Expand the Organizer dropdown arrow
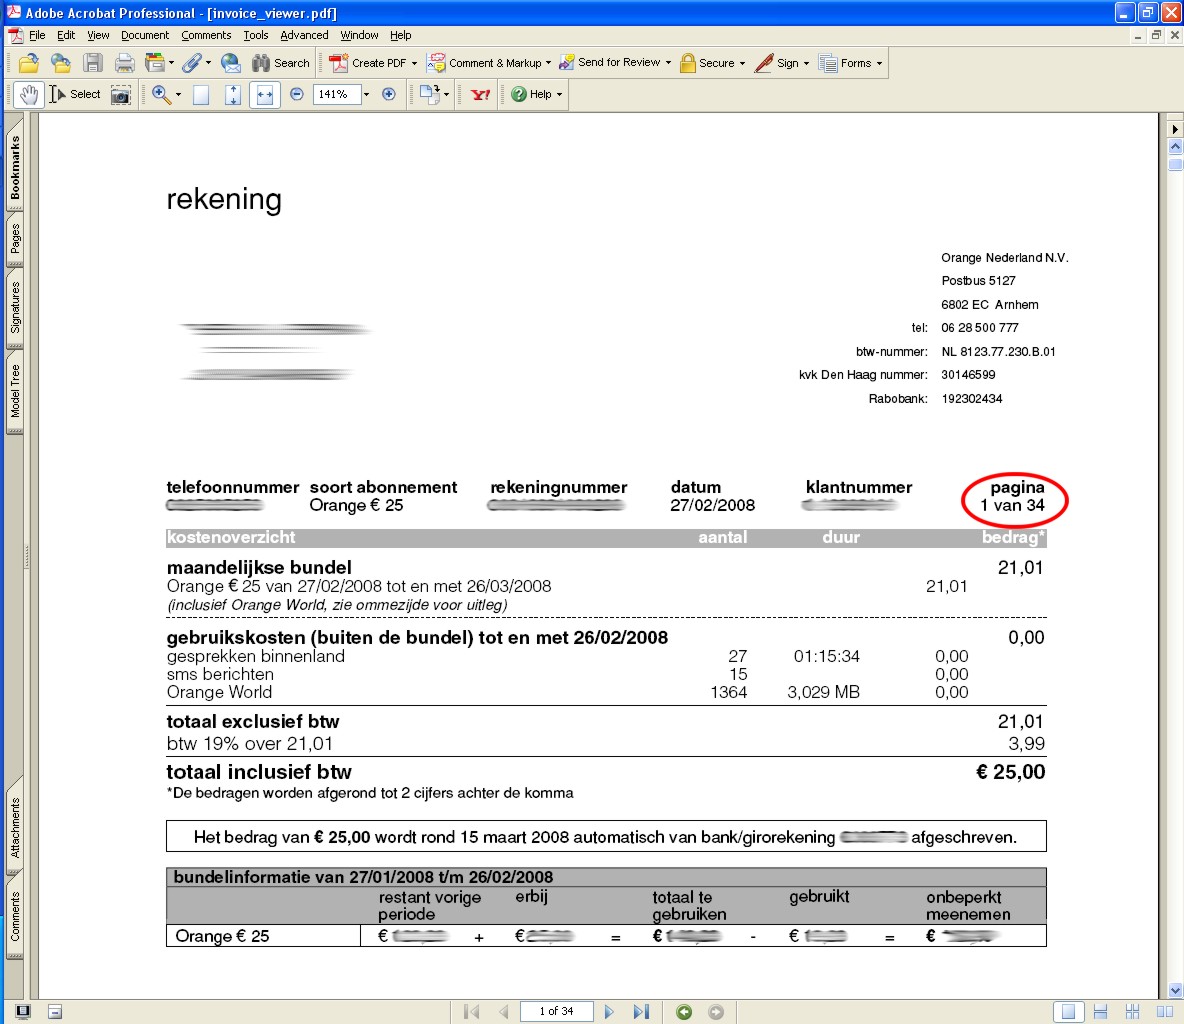1184x1024 pixels. coord(171,63)
